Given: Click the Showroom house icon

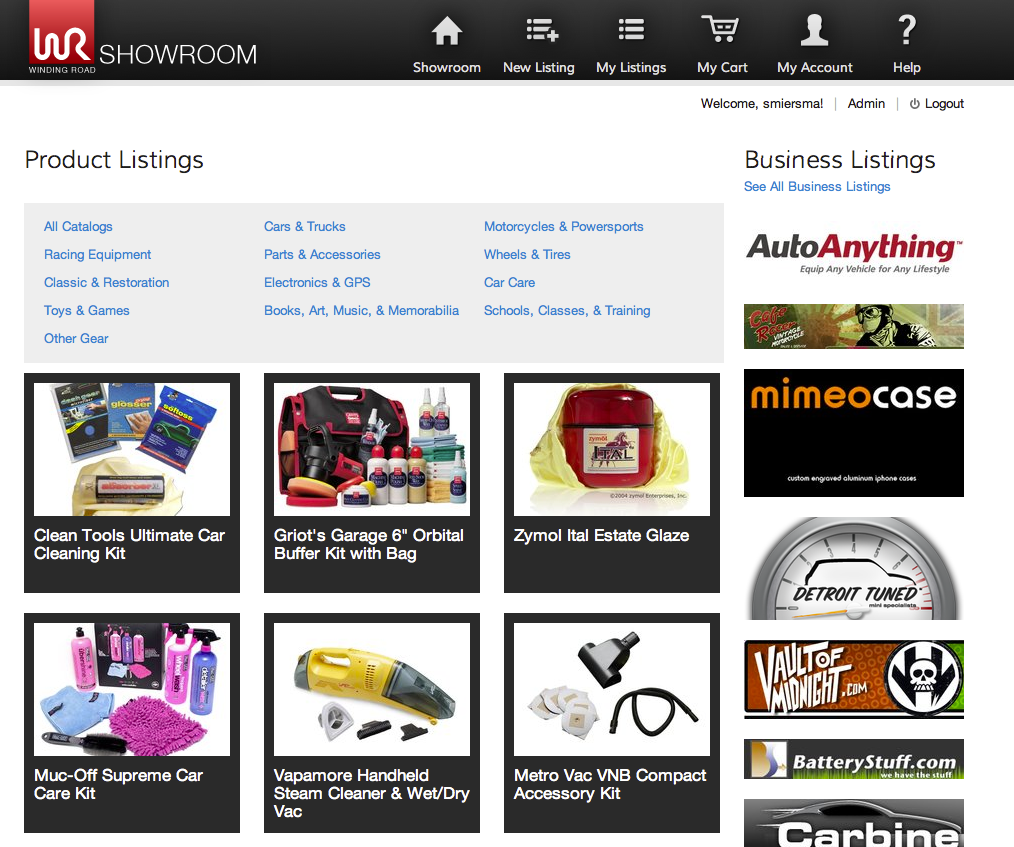Looking at the screenshot, I should [447, 31].
